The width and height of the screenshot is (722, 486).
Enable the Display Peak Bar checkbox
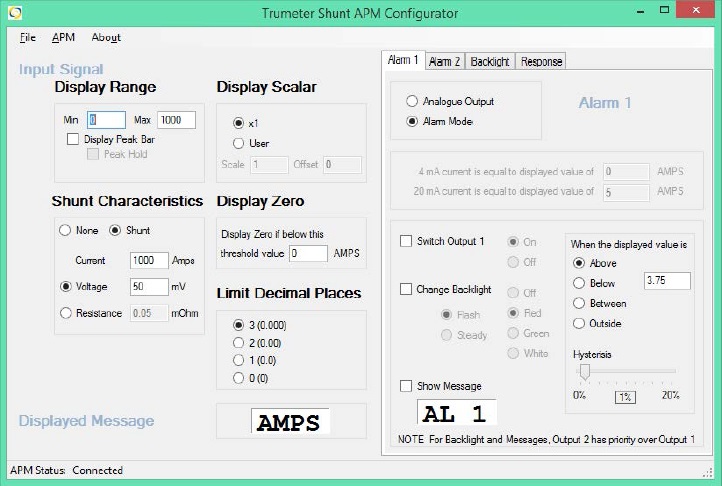73,139
